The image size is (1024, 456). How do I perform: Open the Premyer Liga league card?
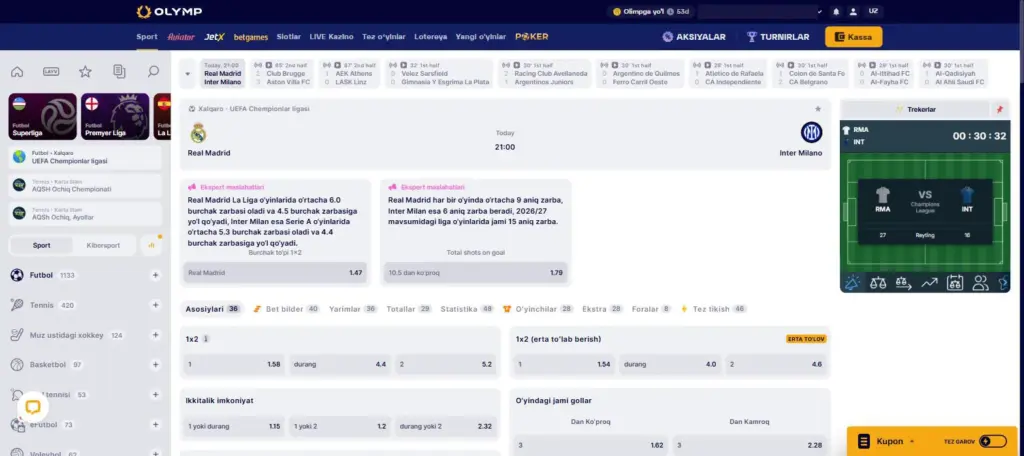click(116, 116)
